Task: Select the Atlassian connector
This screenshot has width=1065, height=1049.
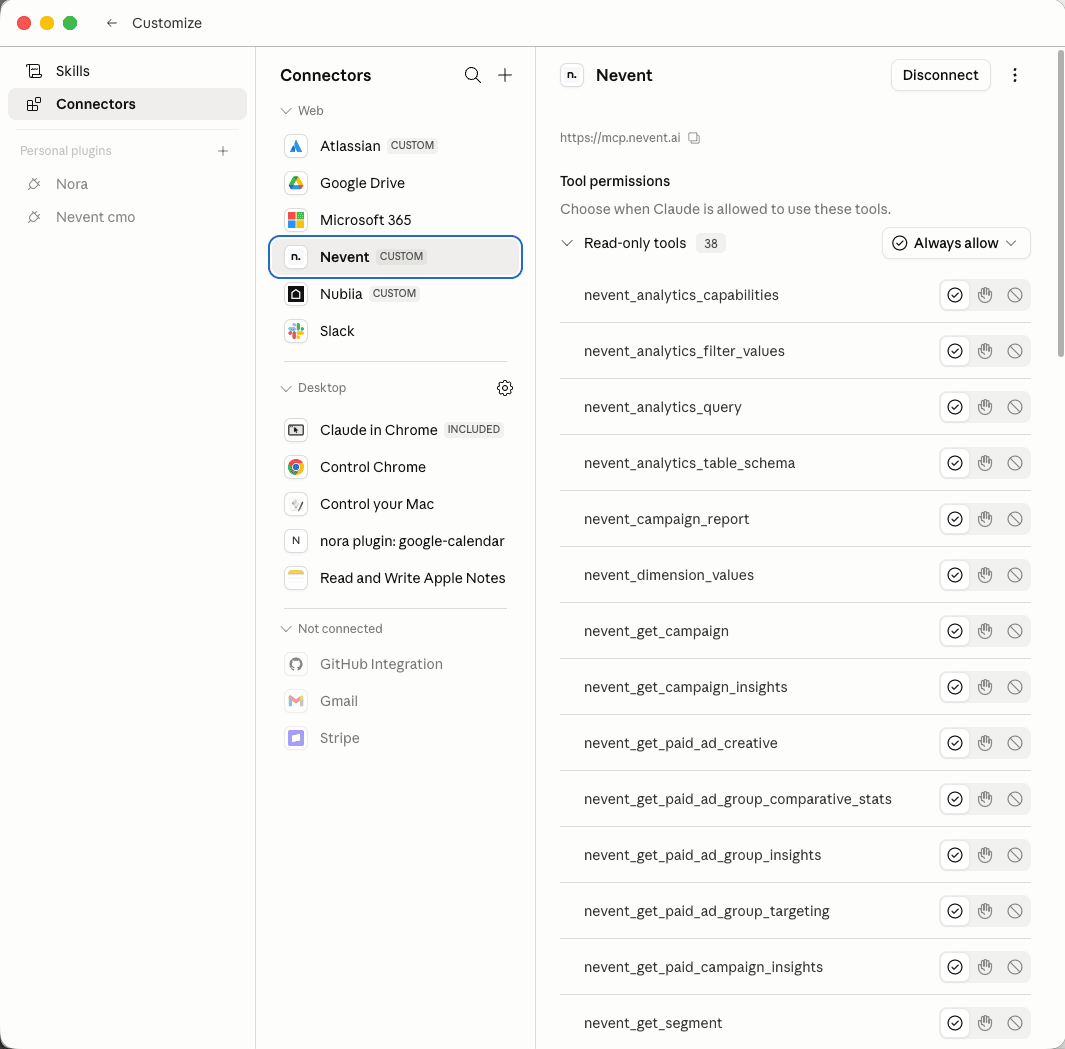Action: pyautogui.click(x=395, y=146)
